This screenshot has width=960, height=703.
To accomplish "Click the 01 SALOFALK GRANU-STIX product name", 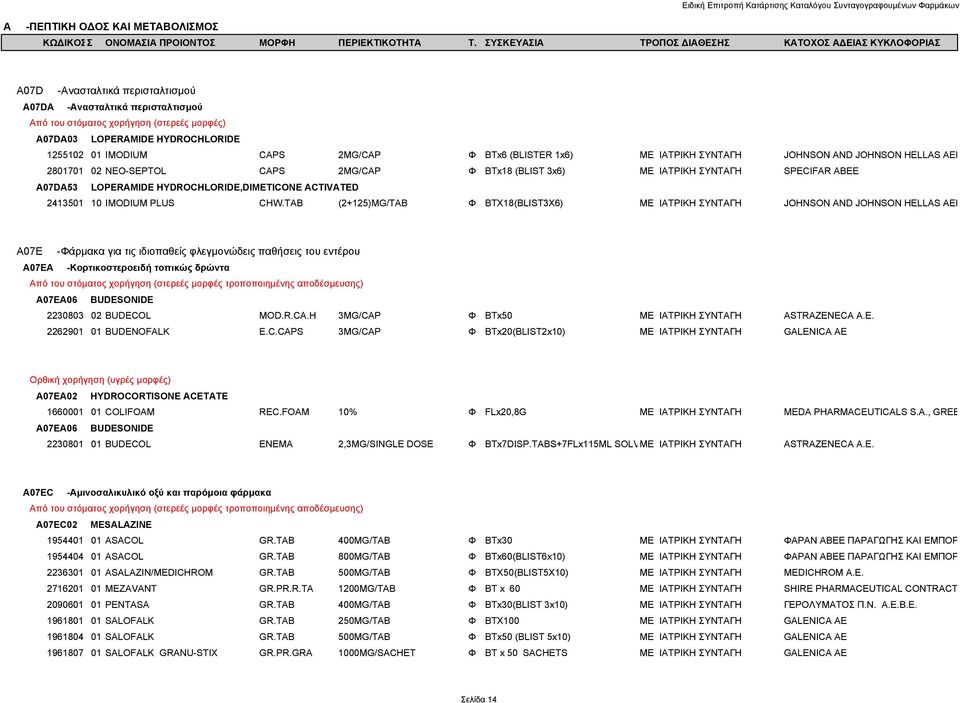I will [x=154, y=653].
